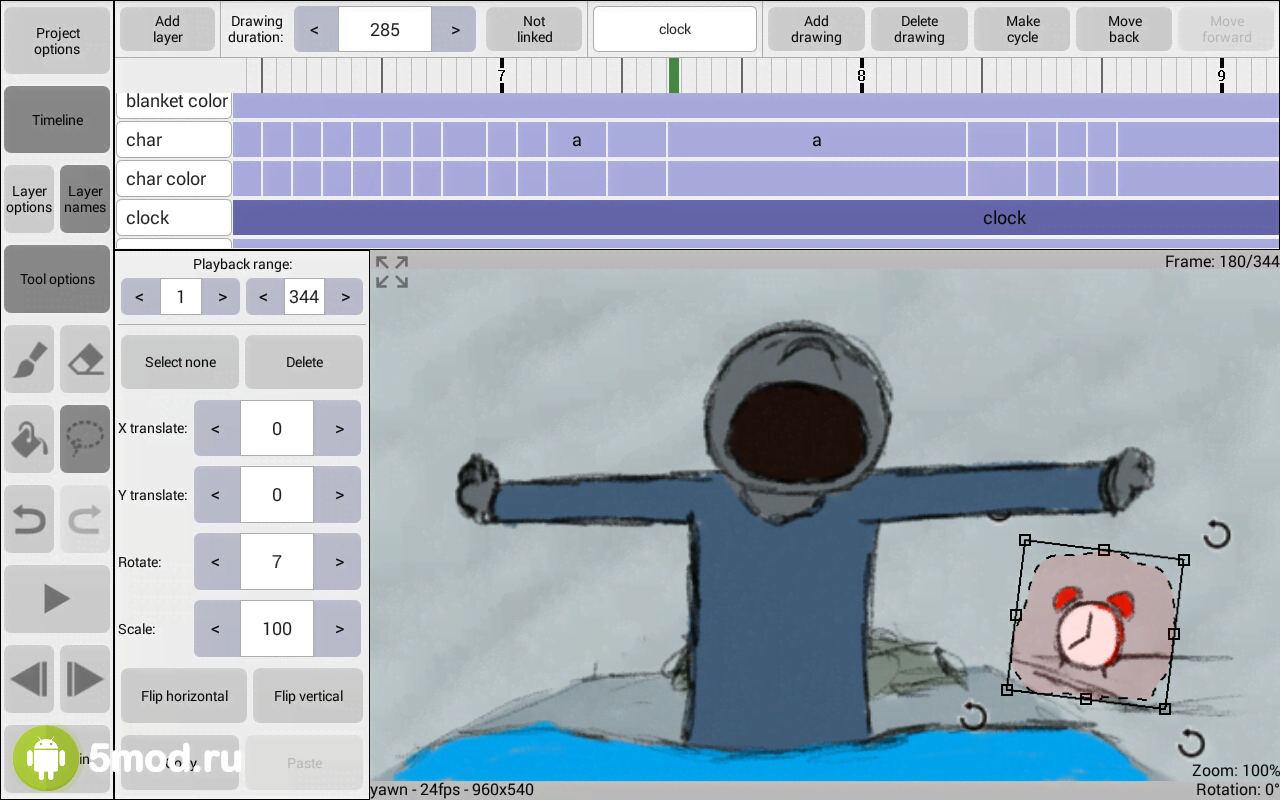This screenshot has height=800, width=1280.
Task: Toggle the Not linked button
Action: click(x=534, y=29)
